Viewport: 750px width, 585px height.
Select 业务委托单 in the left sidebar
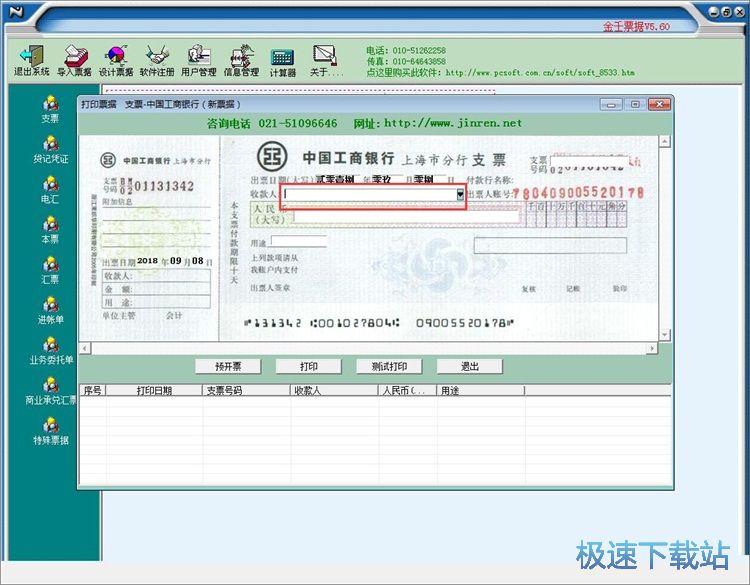(x=51, y=351)
